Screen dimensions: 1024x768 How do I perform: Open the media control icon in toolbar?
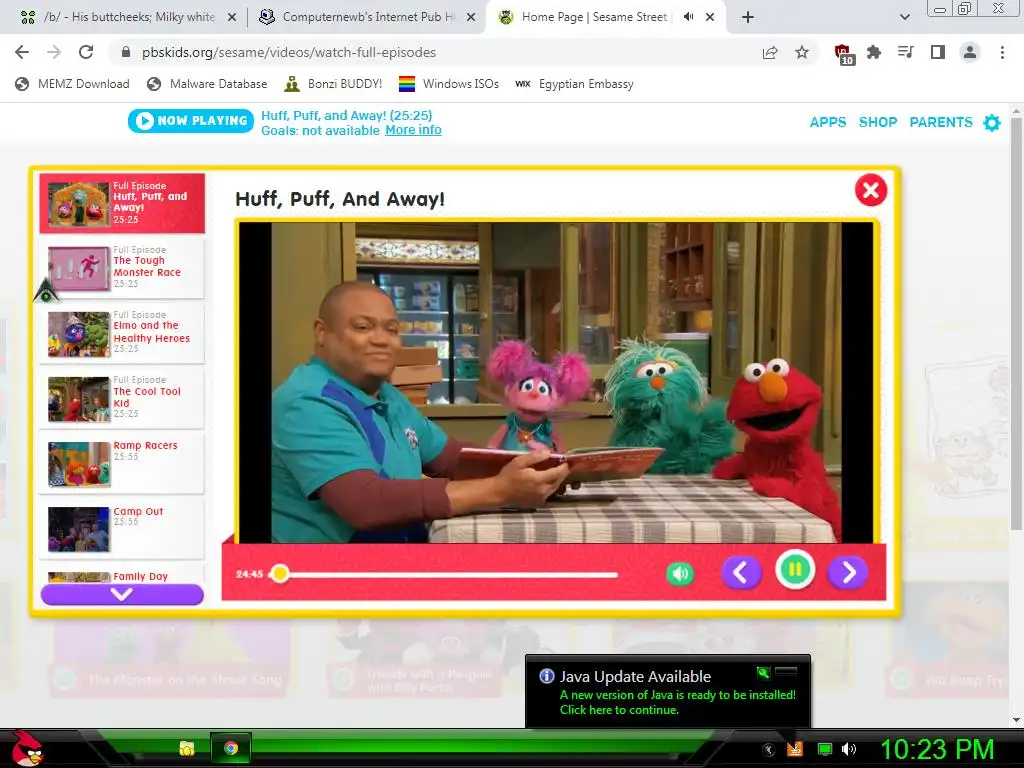(906, 52)
